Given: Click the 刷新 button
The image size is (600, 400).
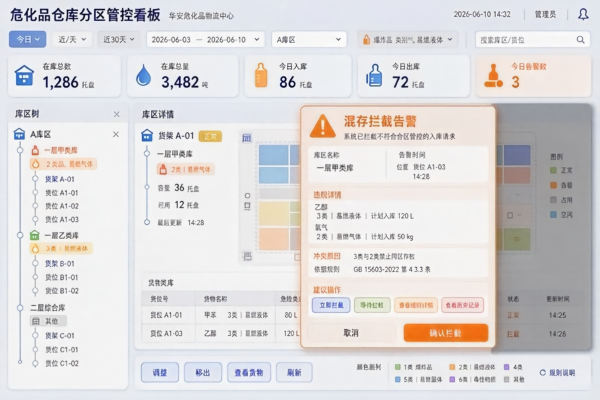Looking at the screenshot, I should pyautogui.click(x=294, y=372).
